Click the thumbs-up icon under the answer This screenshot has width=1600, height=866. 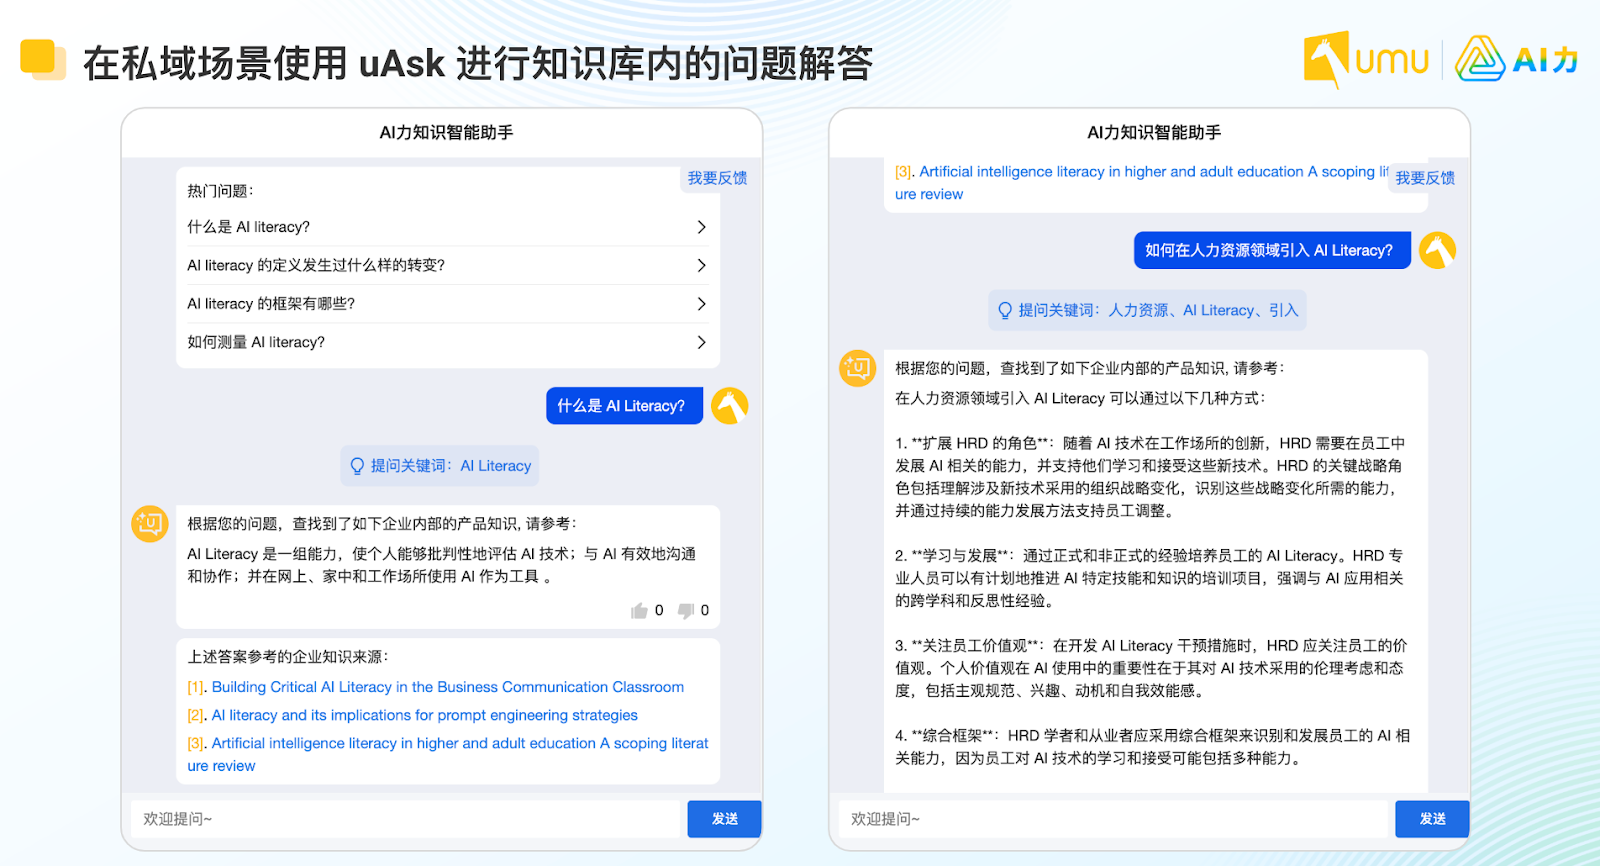point(639,611)
